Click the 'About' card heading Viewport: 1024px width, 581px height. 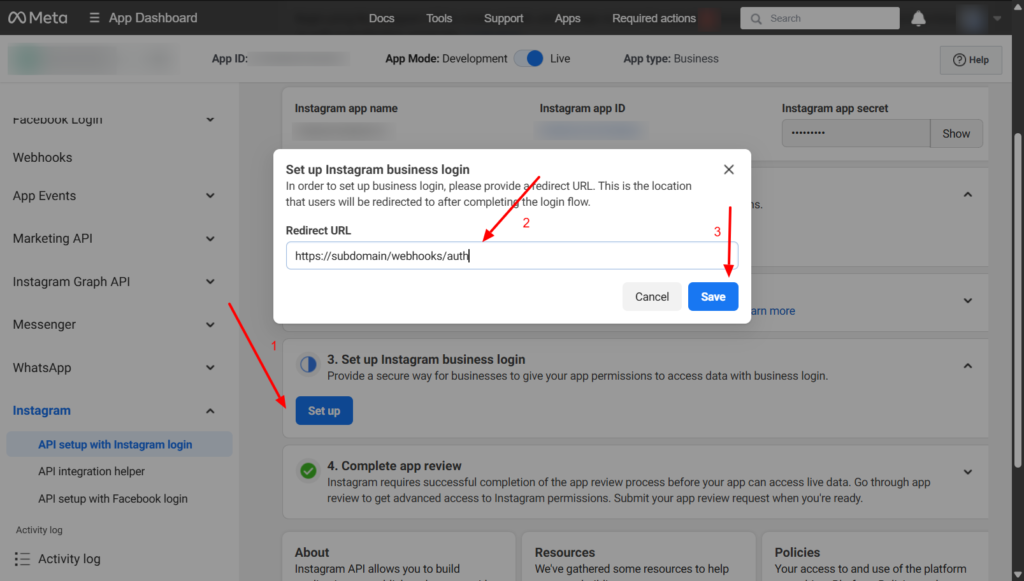pyautogui.click(x=312, y=552)
